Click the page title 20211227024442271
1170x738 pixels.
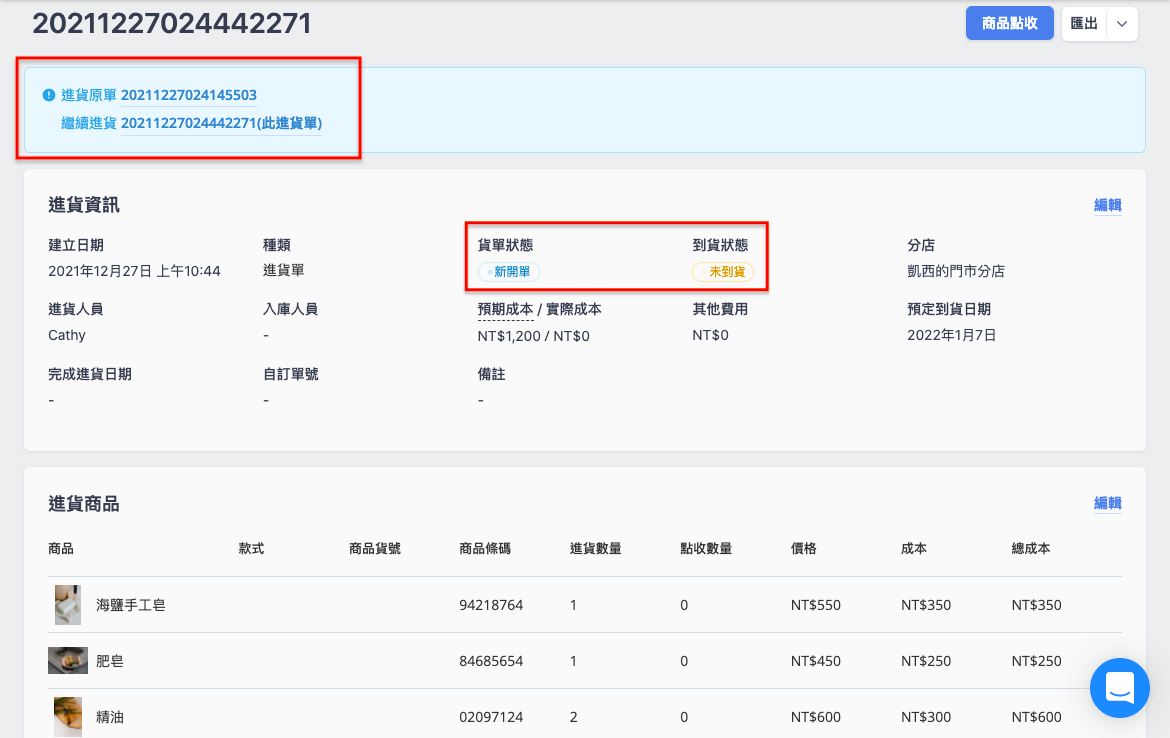point(172,23)
